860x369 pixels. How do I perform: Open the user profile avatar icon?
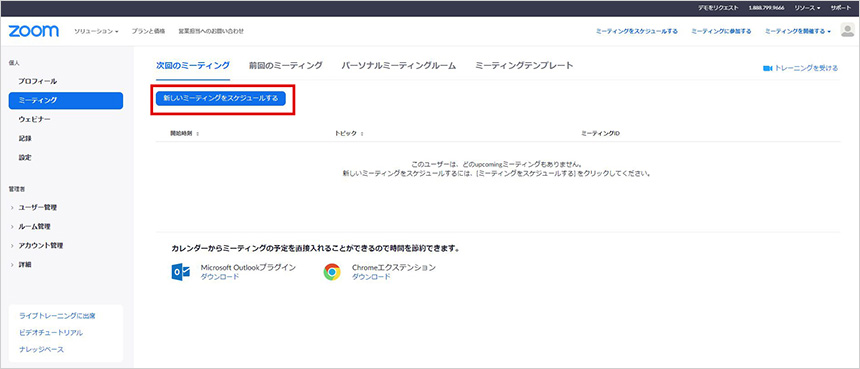[x=847, y=31]
